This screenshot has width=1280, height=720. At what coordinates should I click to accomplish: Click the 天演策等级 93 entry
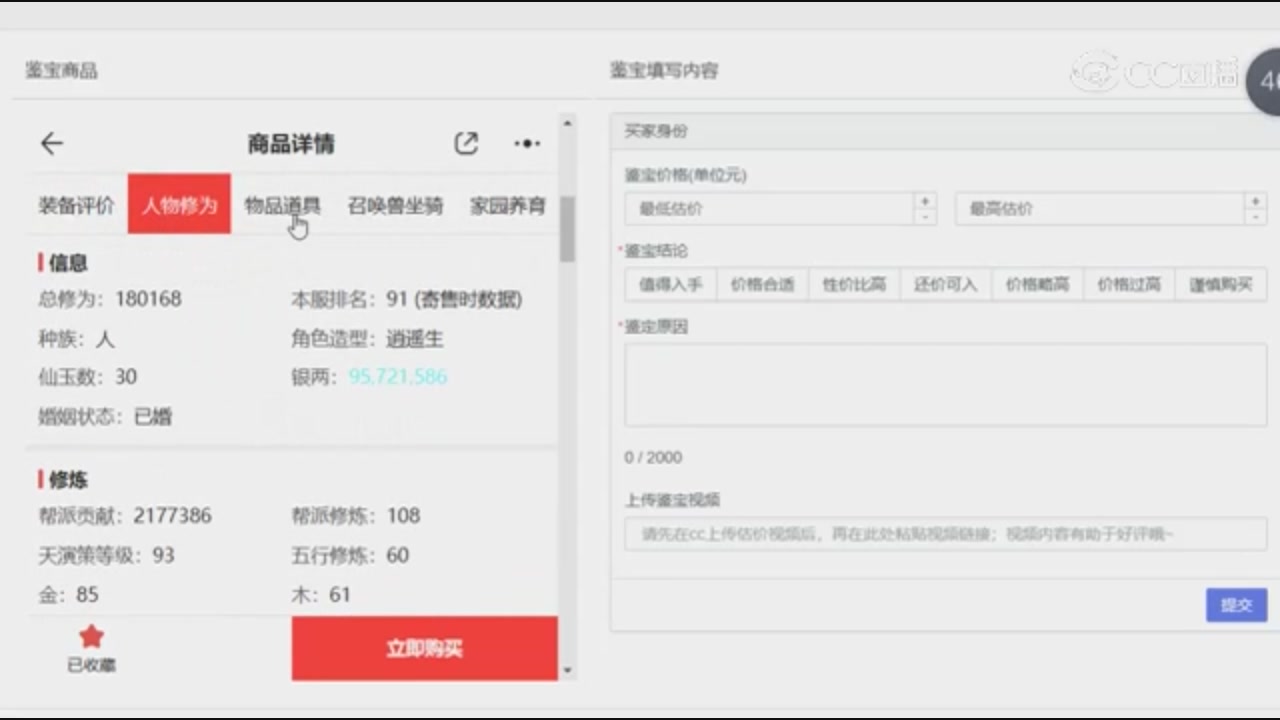click(106, 555)
